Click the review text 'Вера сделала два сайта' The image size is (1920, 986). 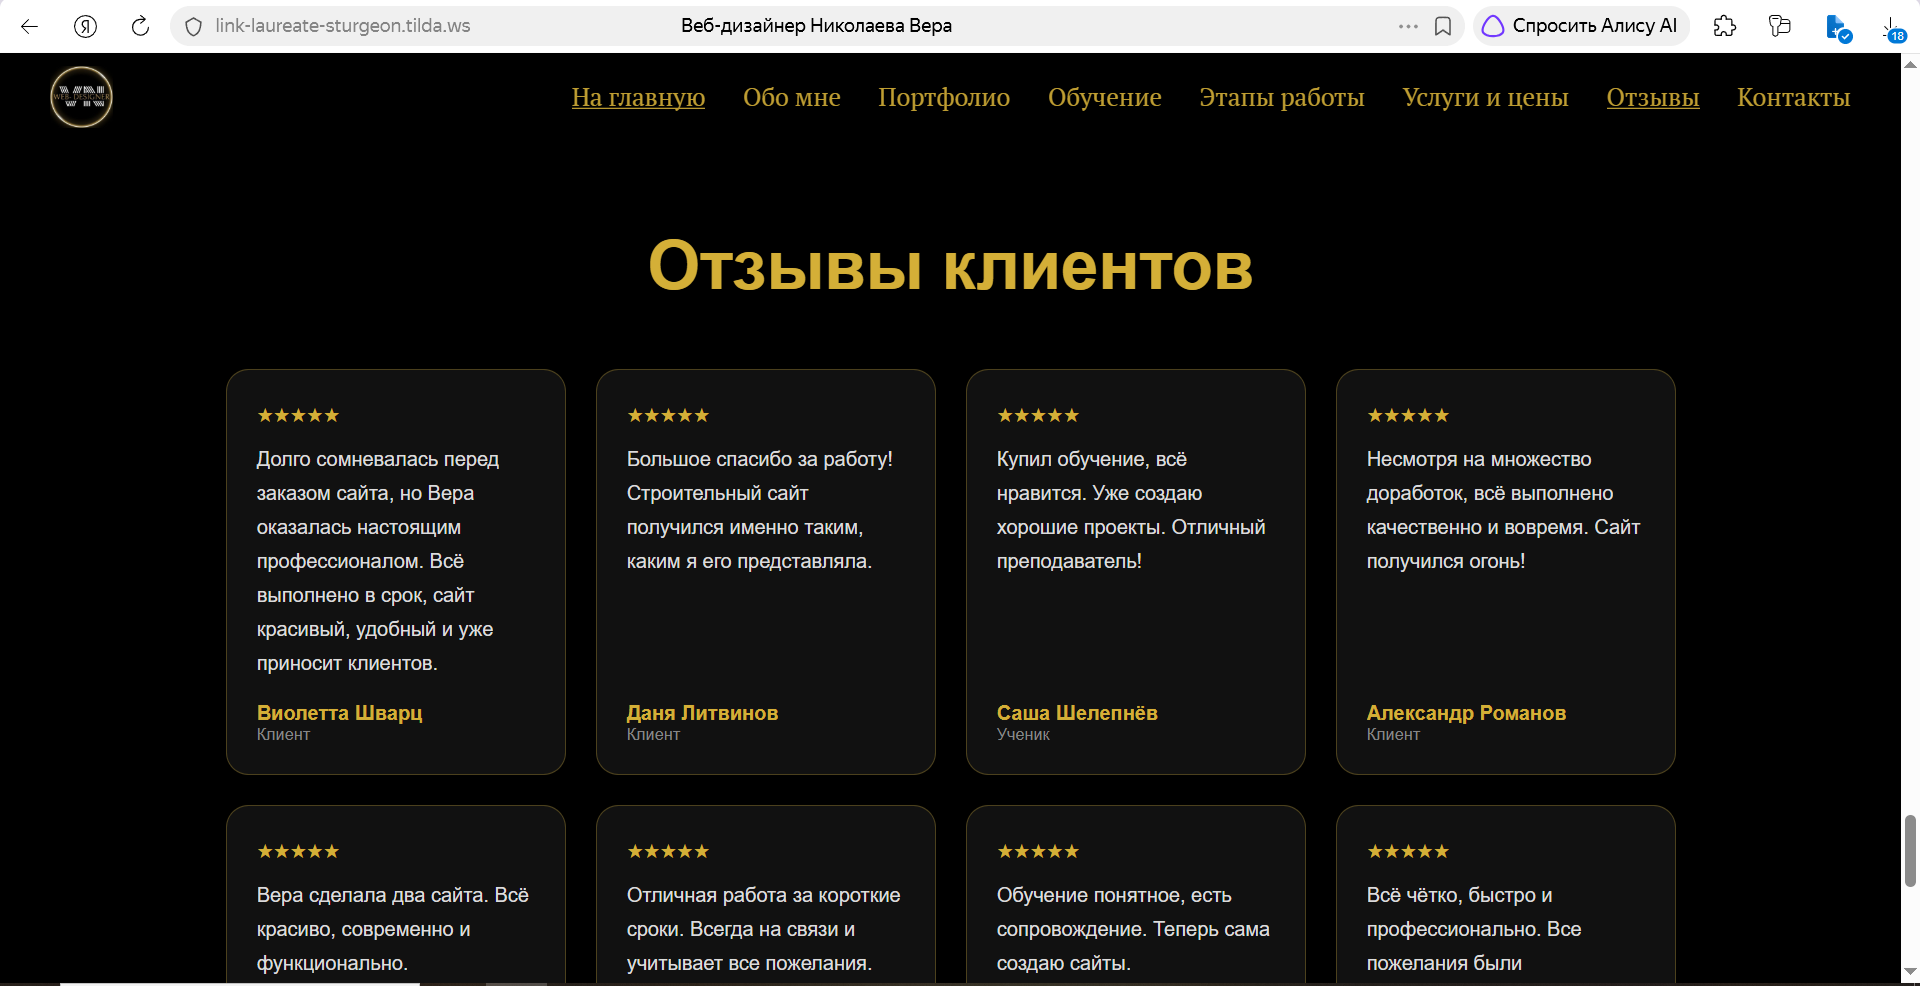point(393,929)
